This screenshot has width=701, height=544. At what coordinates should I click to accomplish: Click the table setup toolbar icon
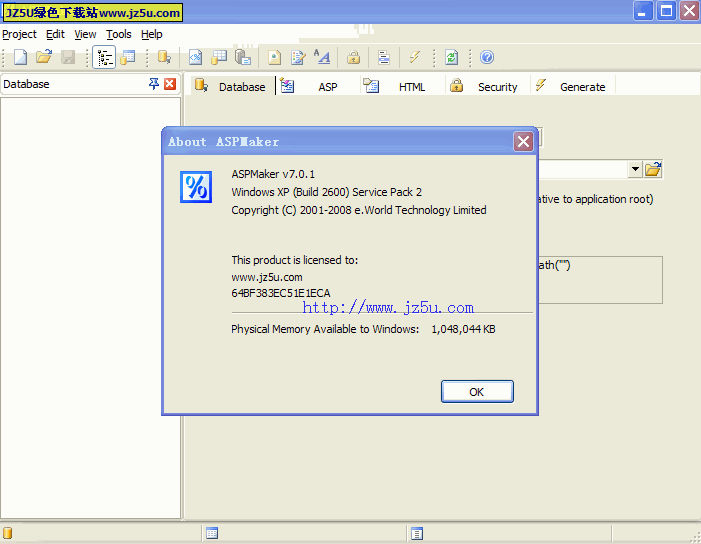click(219, 57)
